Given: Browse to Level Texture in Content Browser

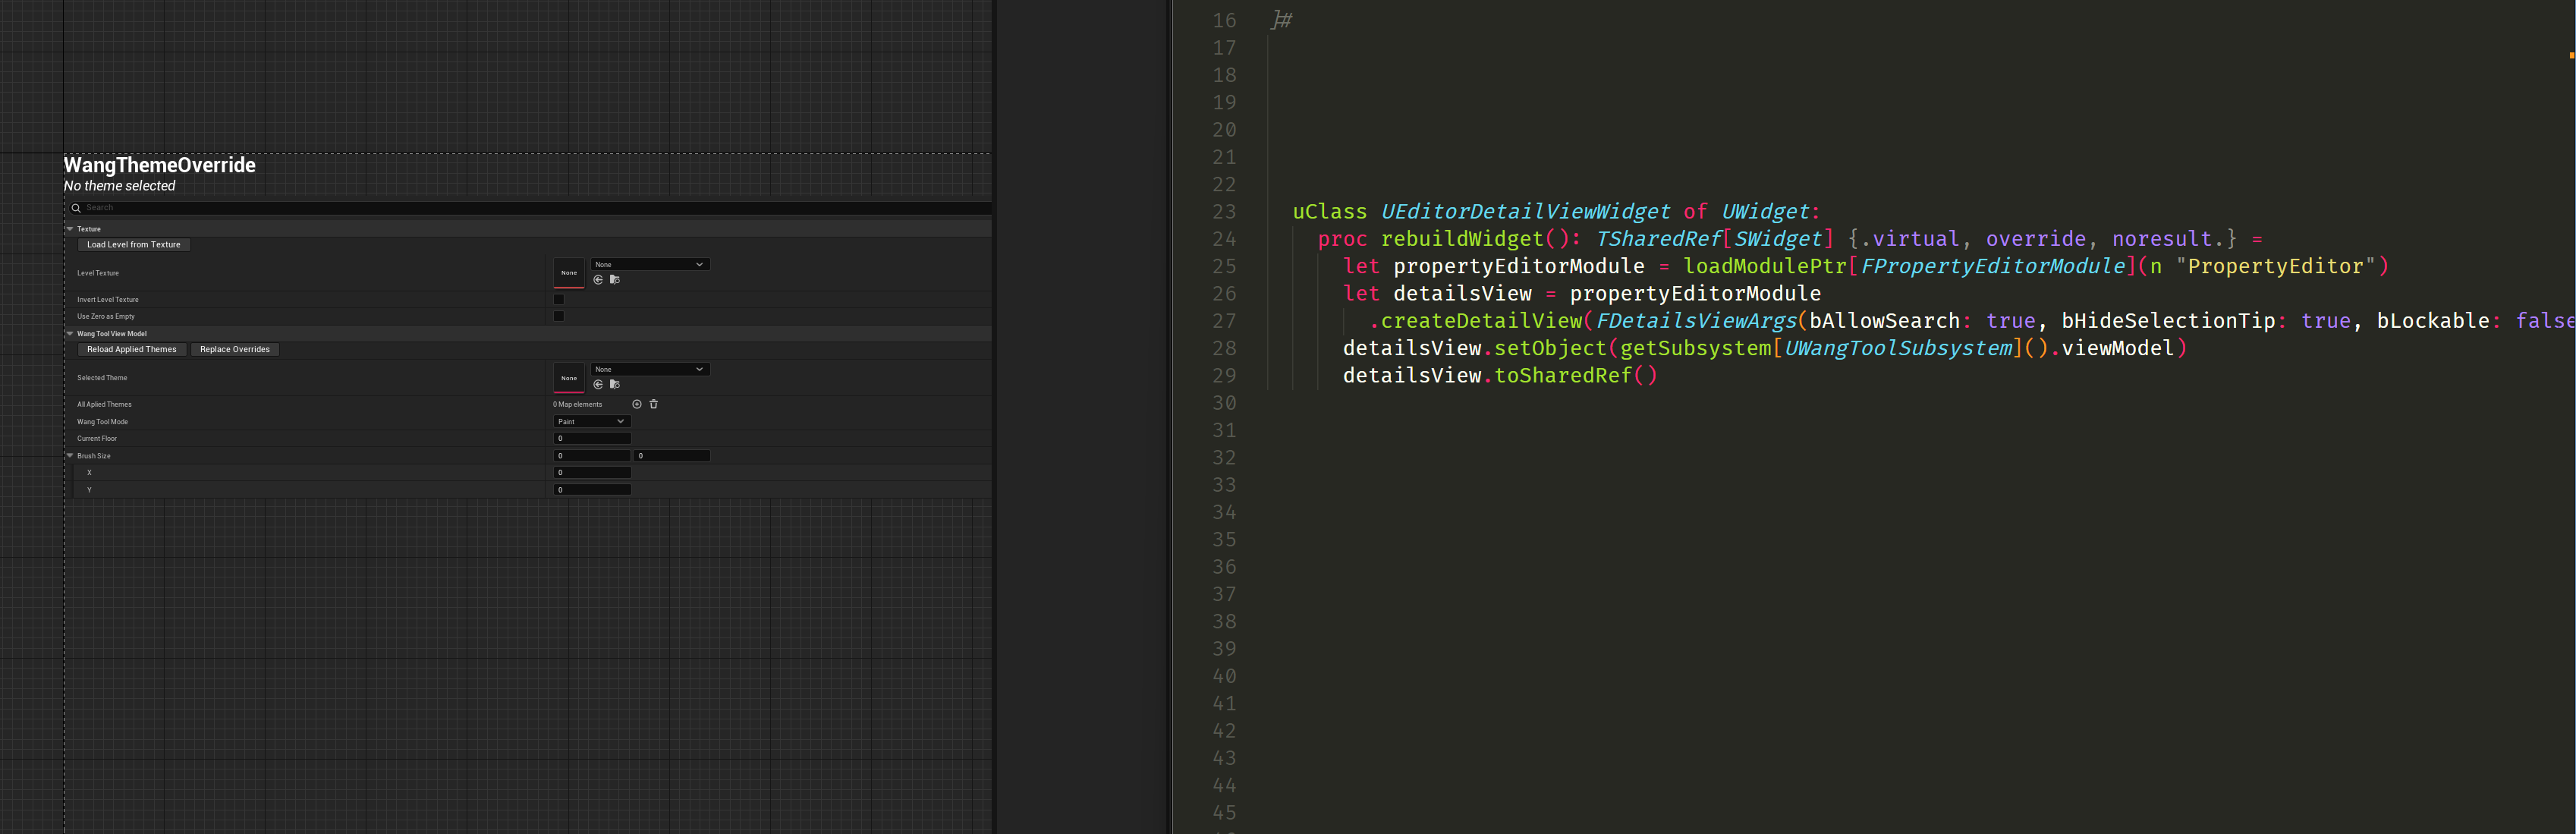Looking at the screenshot, I should [x=615, y=280].
